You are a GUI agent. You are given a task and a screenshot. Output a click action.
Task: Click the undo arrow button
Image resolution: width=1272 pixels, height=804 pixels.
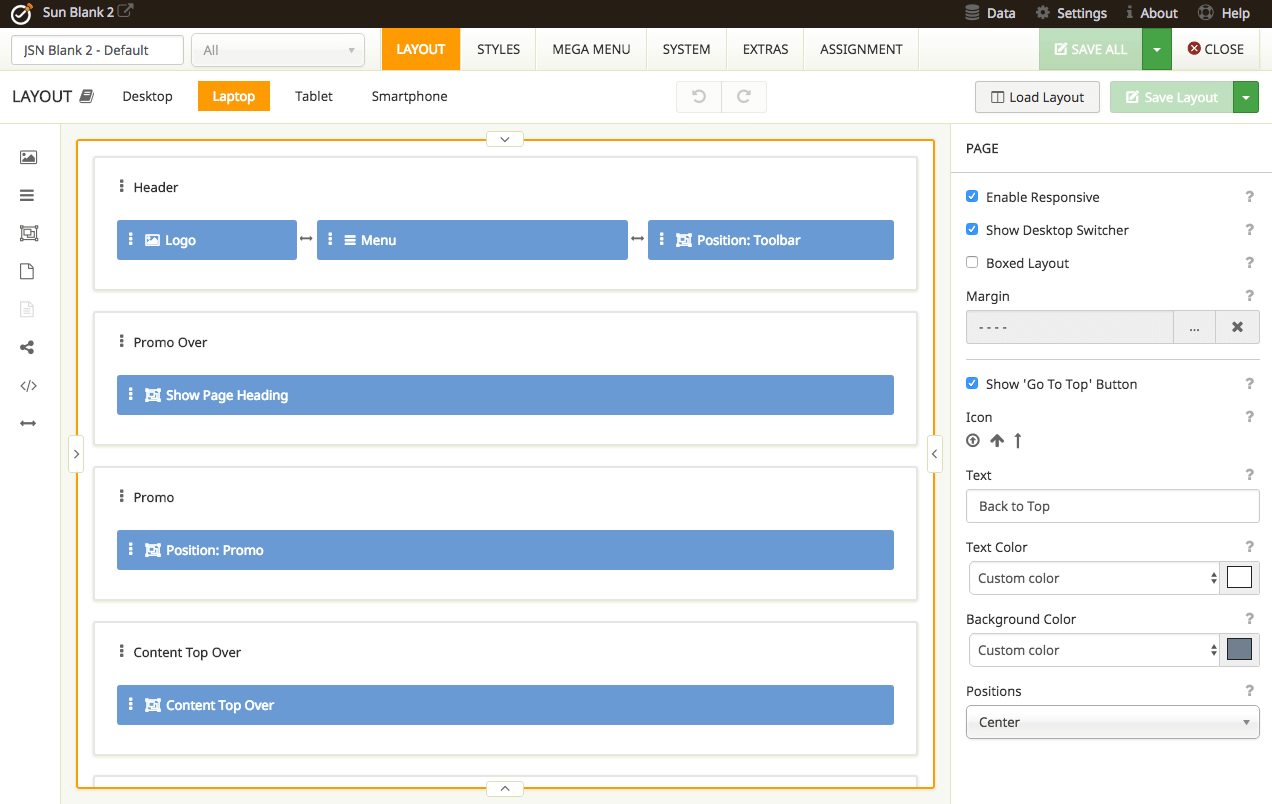click(699, 97)
